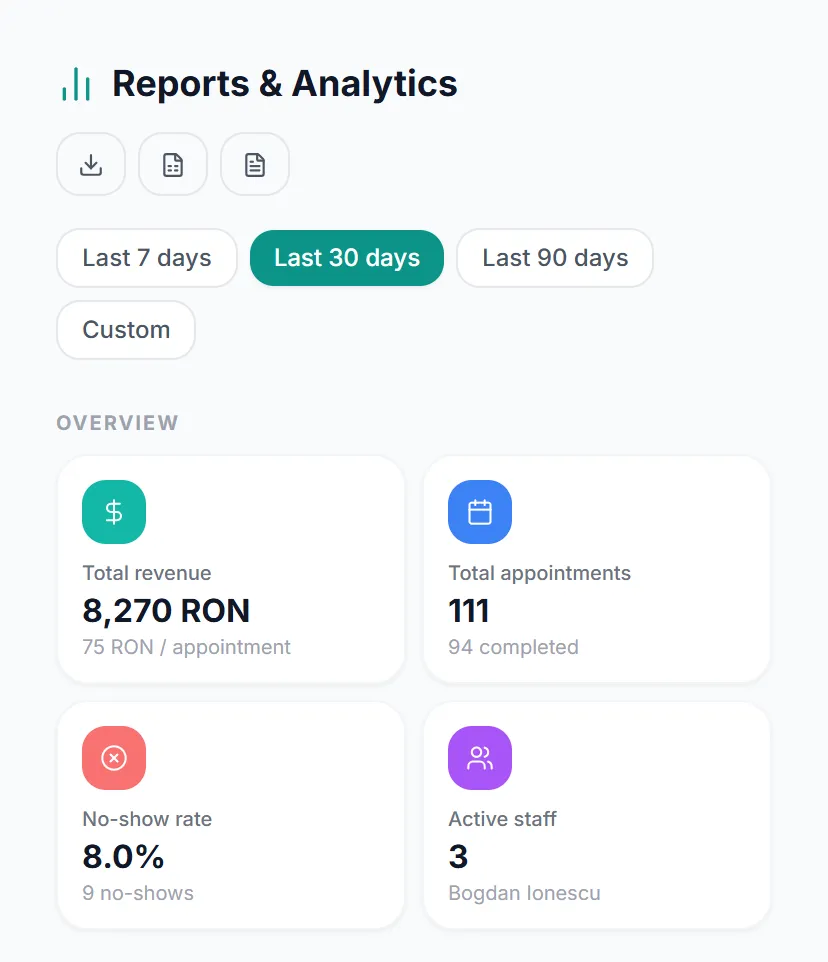Click the Bogdan Ionescu name

pos(524,893)
